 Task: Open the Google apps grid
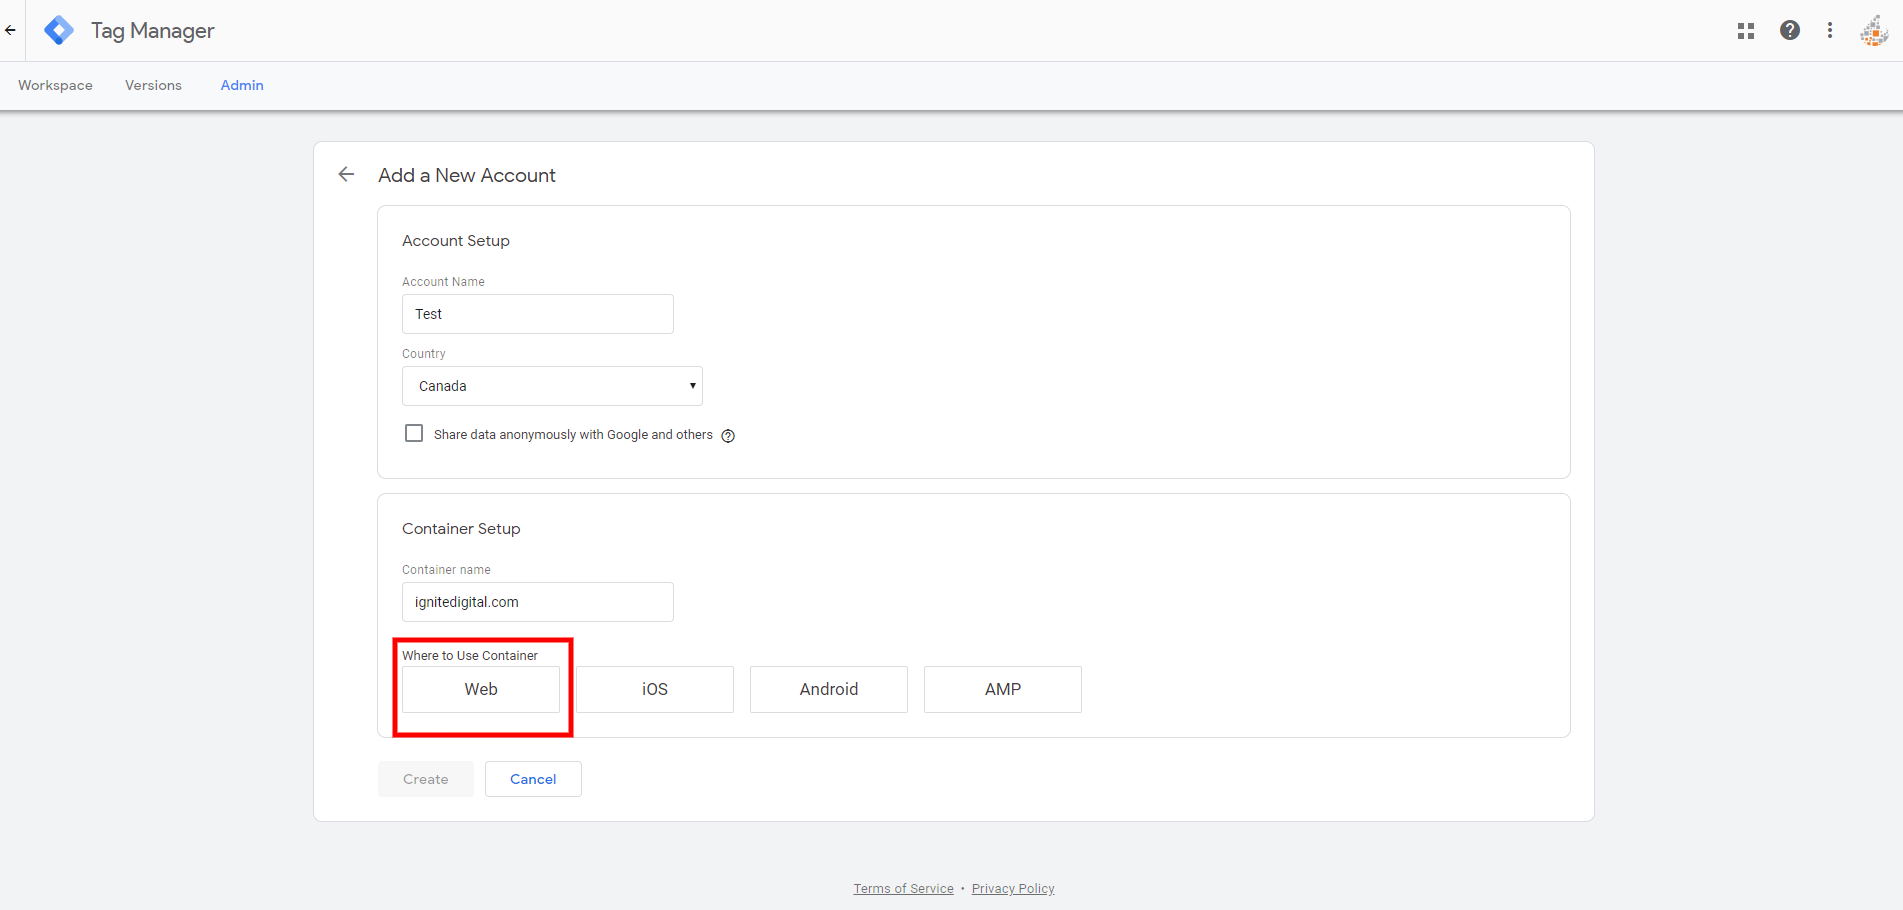[1746, 31]
